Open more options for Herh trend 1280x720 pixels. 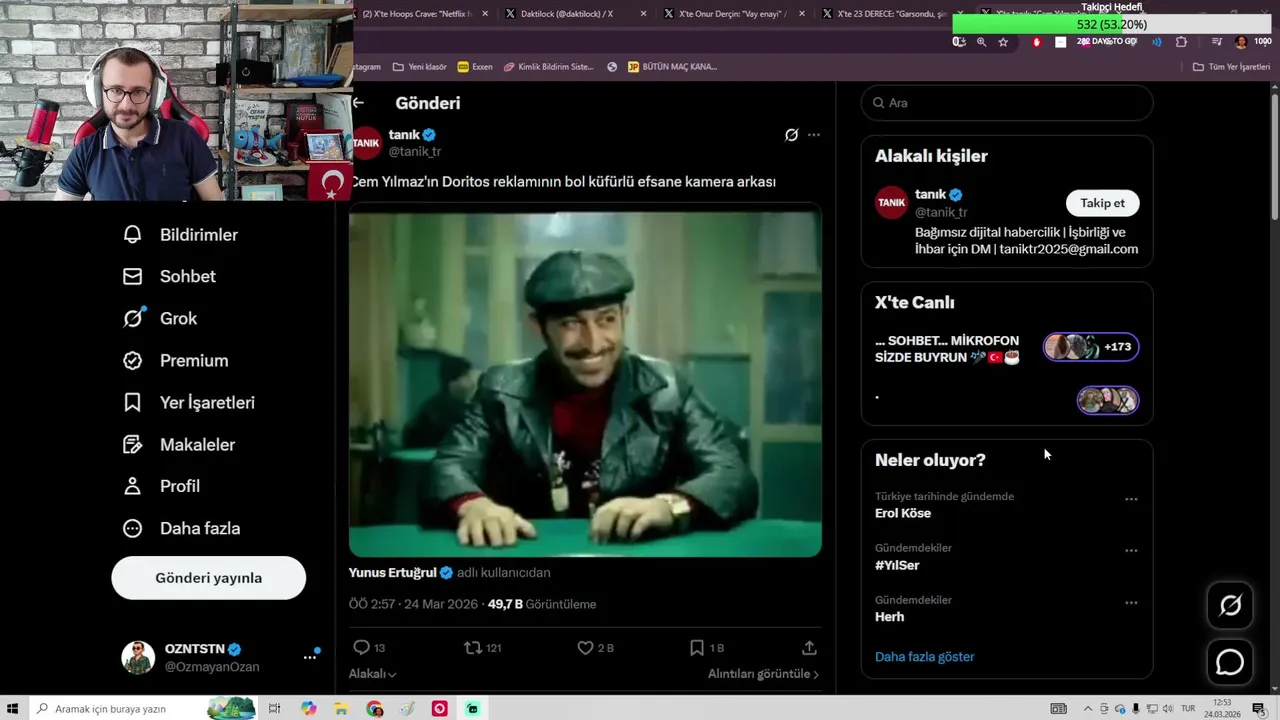[1131, 603]
